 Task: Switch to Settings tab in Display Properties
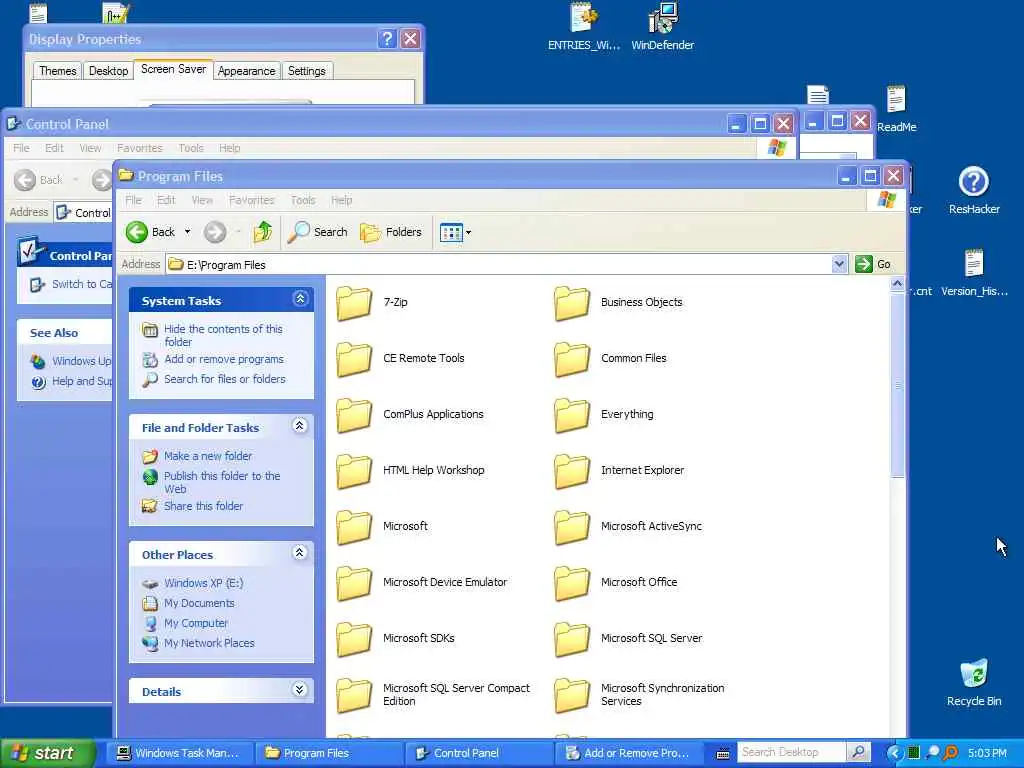click(306, 71)
